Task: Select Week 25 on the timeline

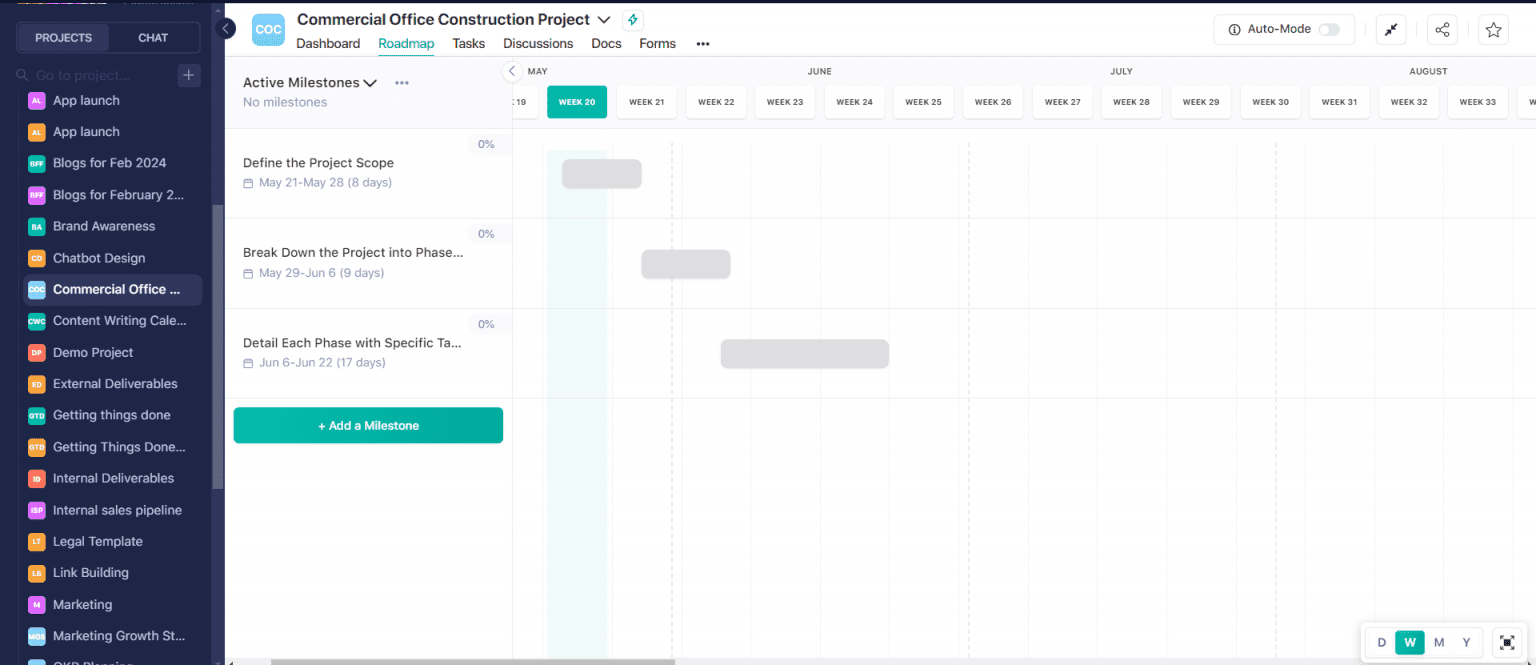Action: pos(923,101)
